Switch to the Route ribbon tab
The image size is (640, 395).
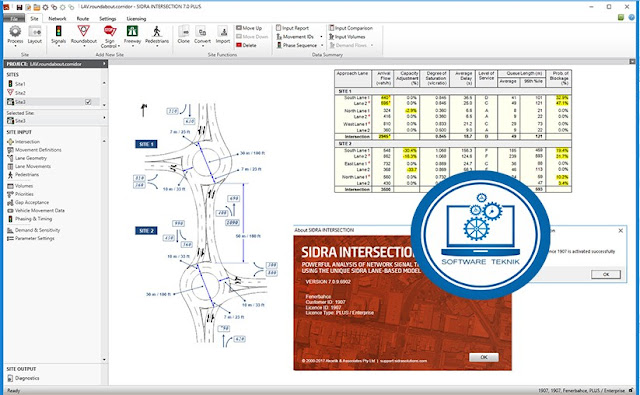pos(83,19)
